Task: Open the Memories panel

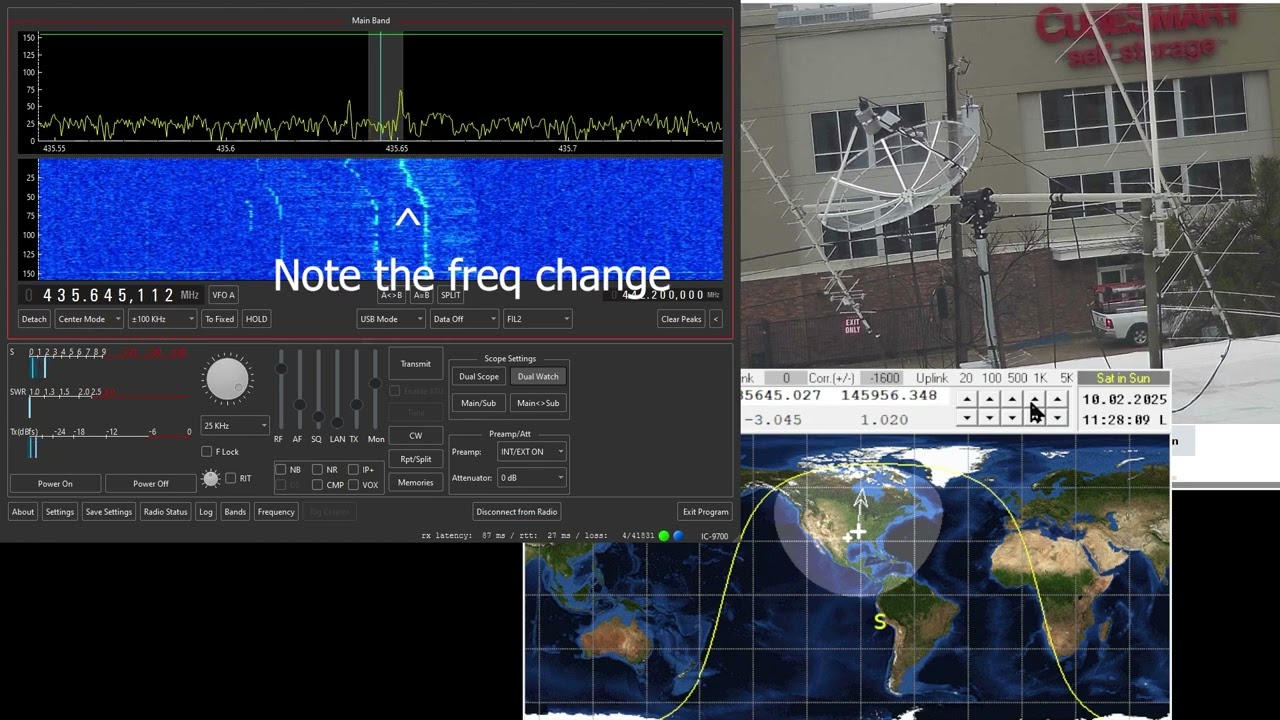Action: tap(416, 483)
